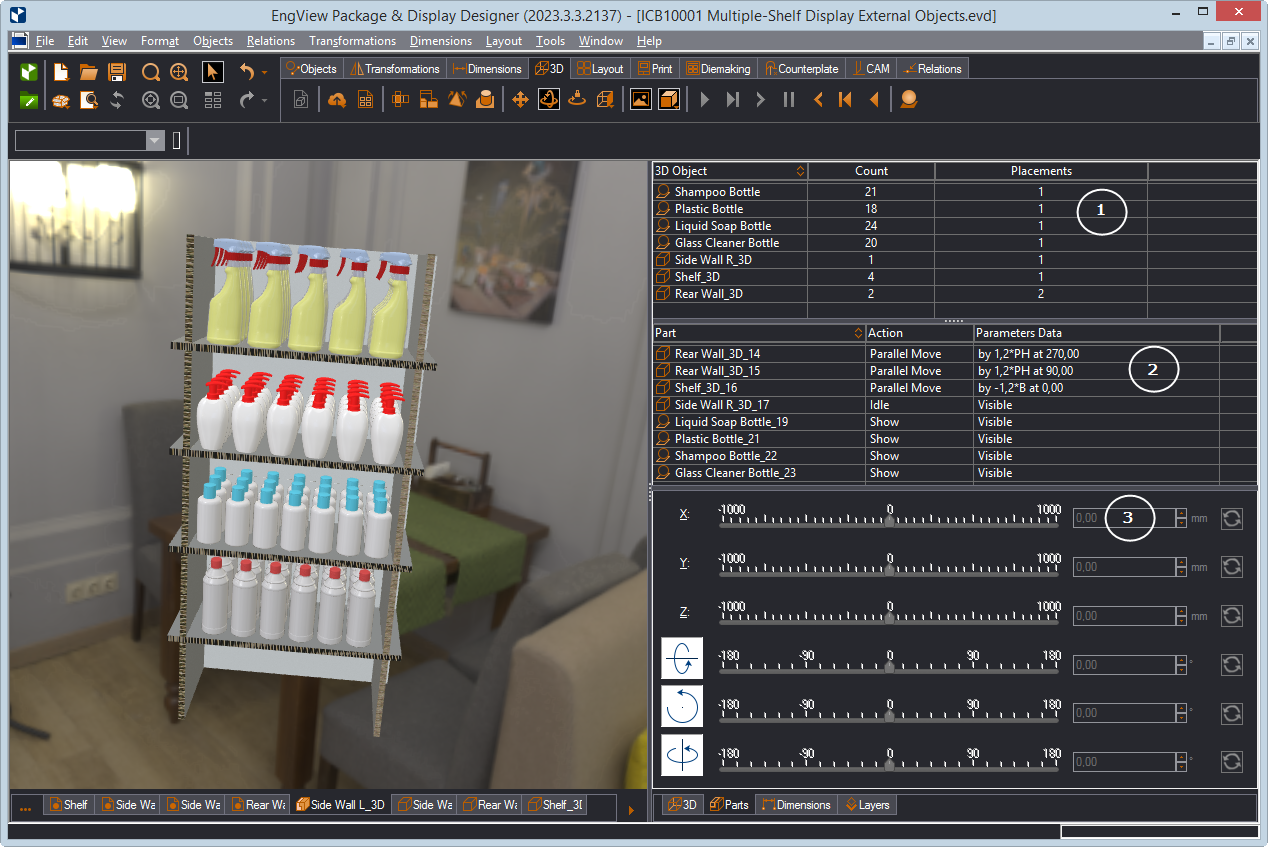Open a file with the folder icon
This screenshot has width=1268, height=847.
pyautogui.click(x=89, y=72)
